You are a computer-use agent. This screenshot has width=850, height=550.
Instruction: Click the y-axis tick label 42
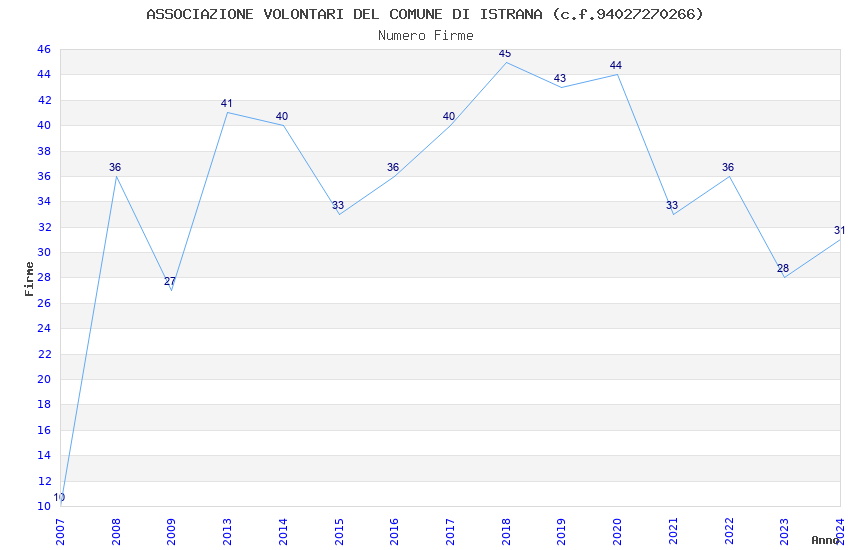coord(44,100)
